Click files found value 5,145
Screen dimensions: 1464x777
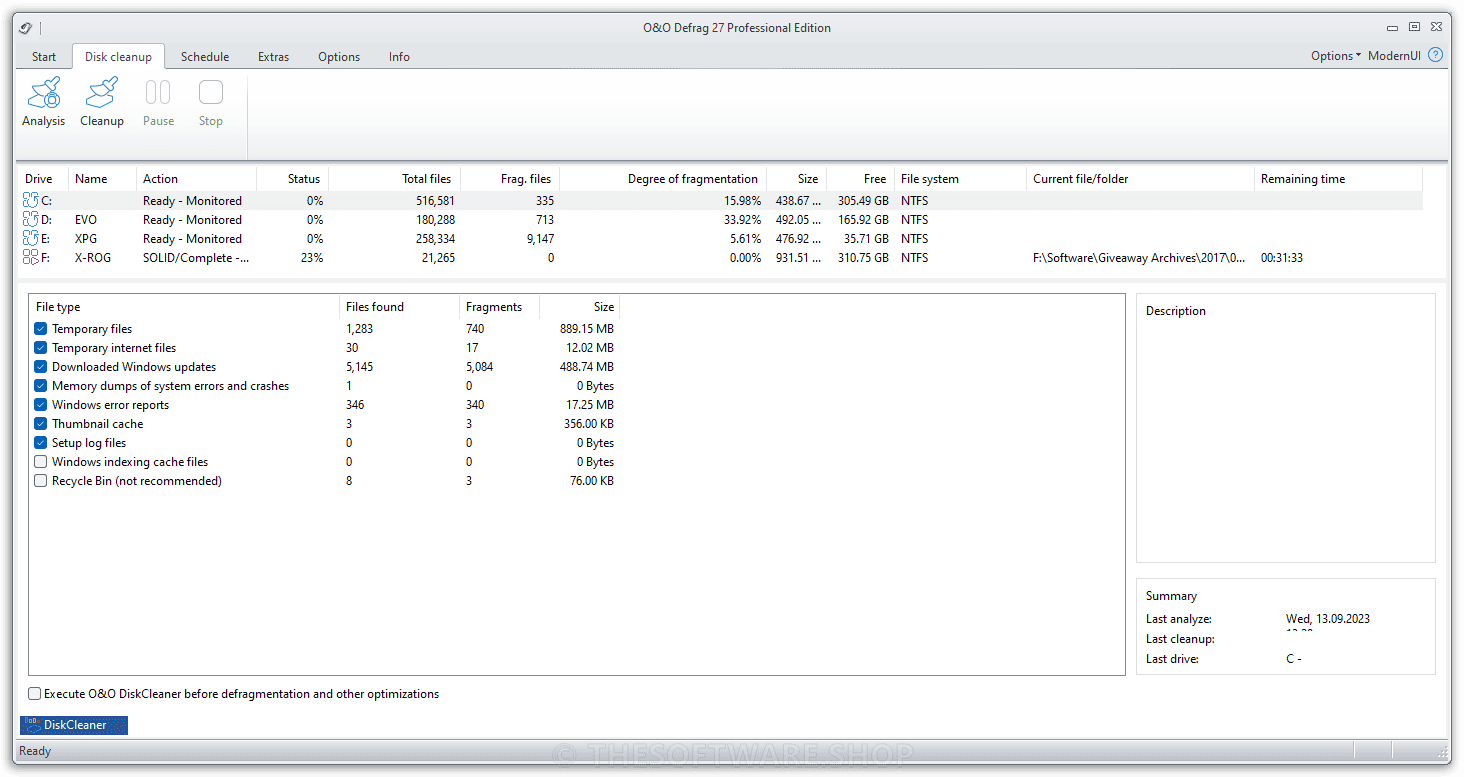click(x=359, y=367)
